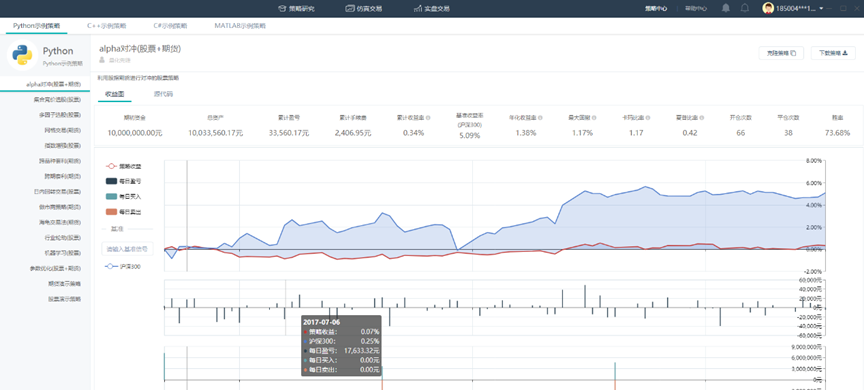Click the 下载策略 button
Image resolution: width=864 pixels, height=390 pixels.
coord(833,53)
